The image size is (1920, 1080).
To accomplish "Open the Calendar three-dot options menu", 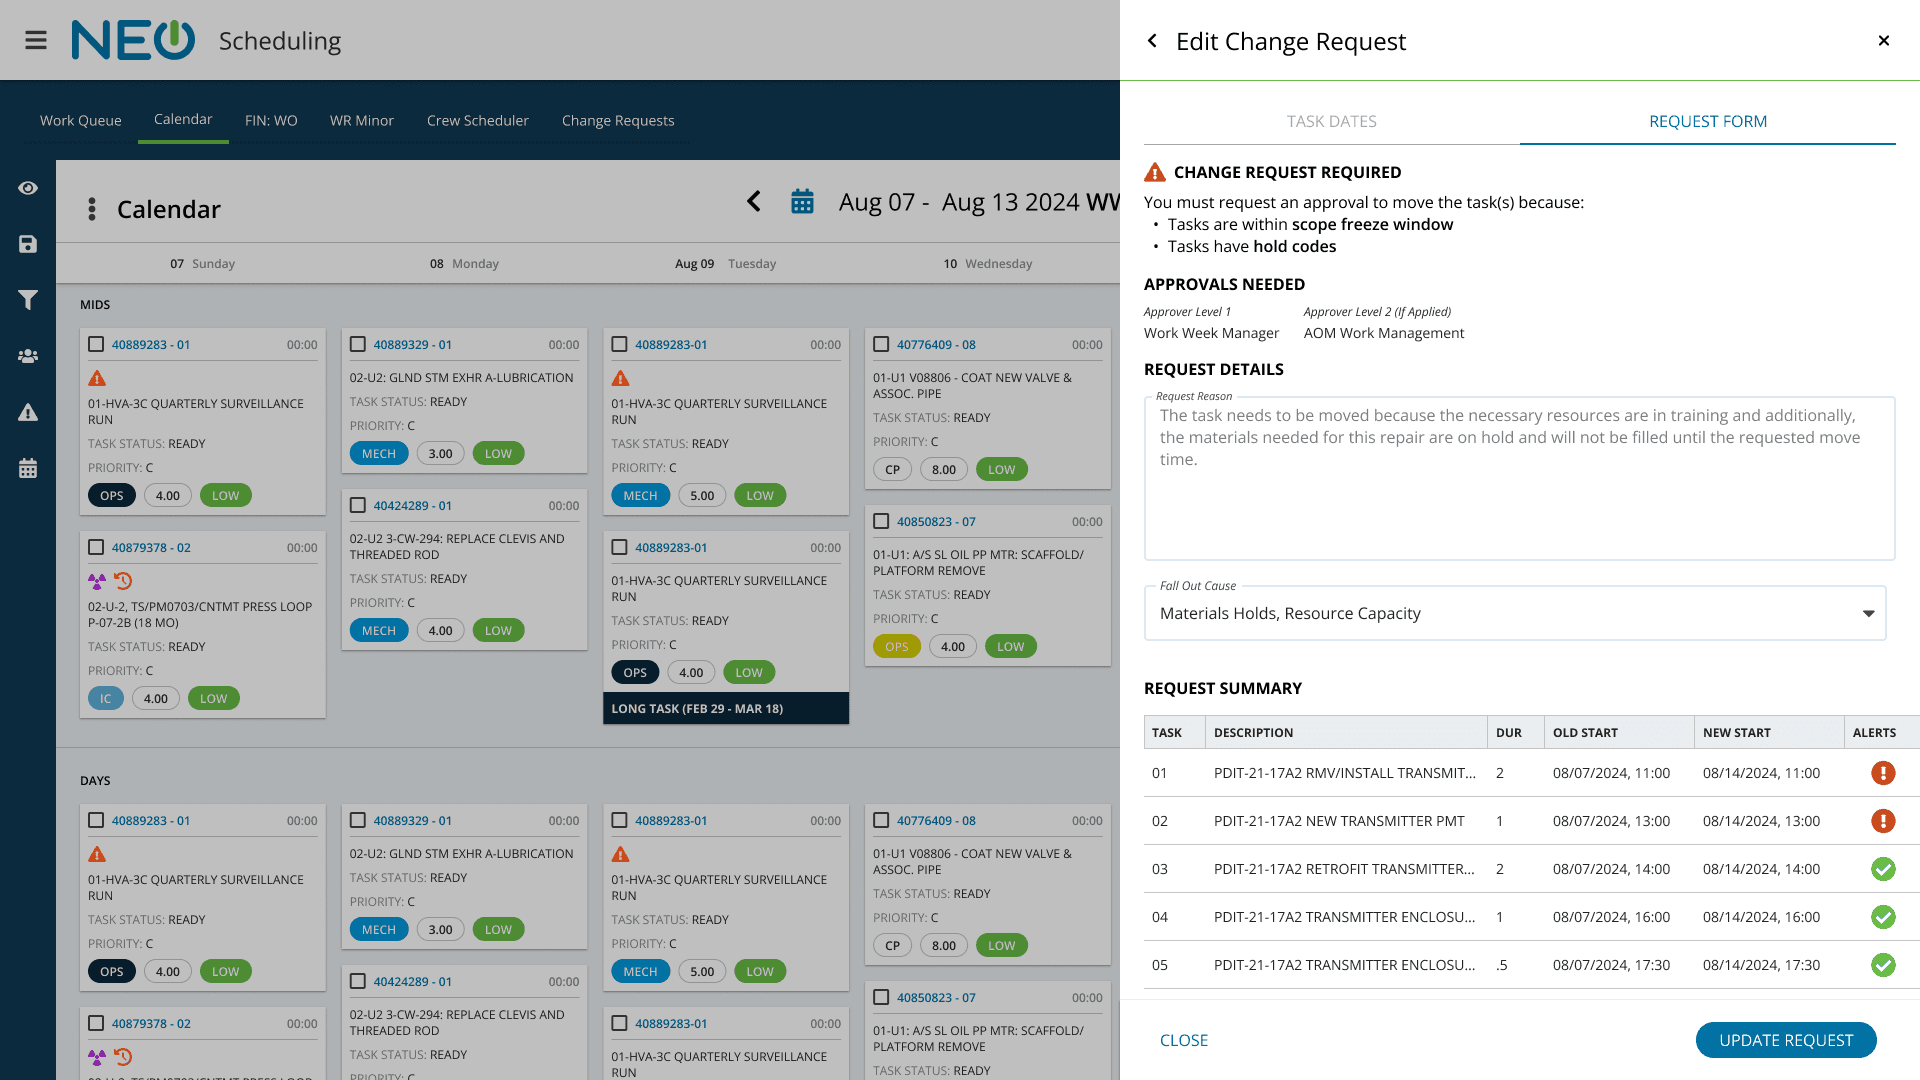I will [x=92, y=209].
